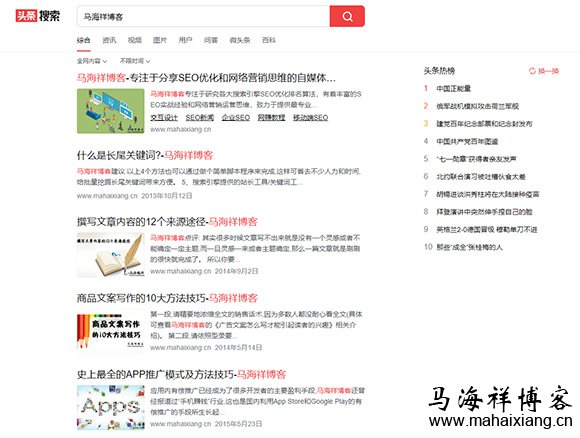Open result 什么是长尾关键词?-马海祥博客
The width and height of the screenshot is (580, 438).
[145, 155]
